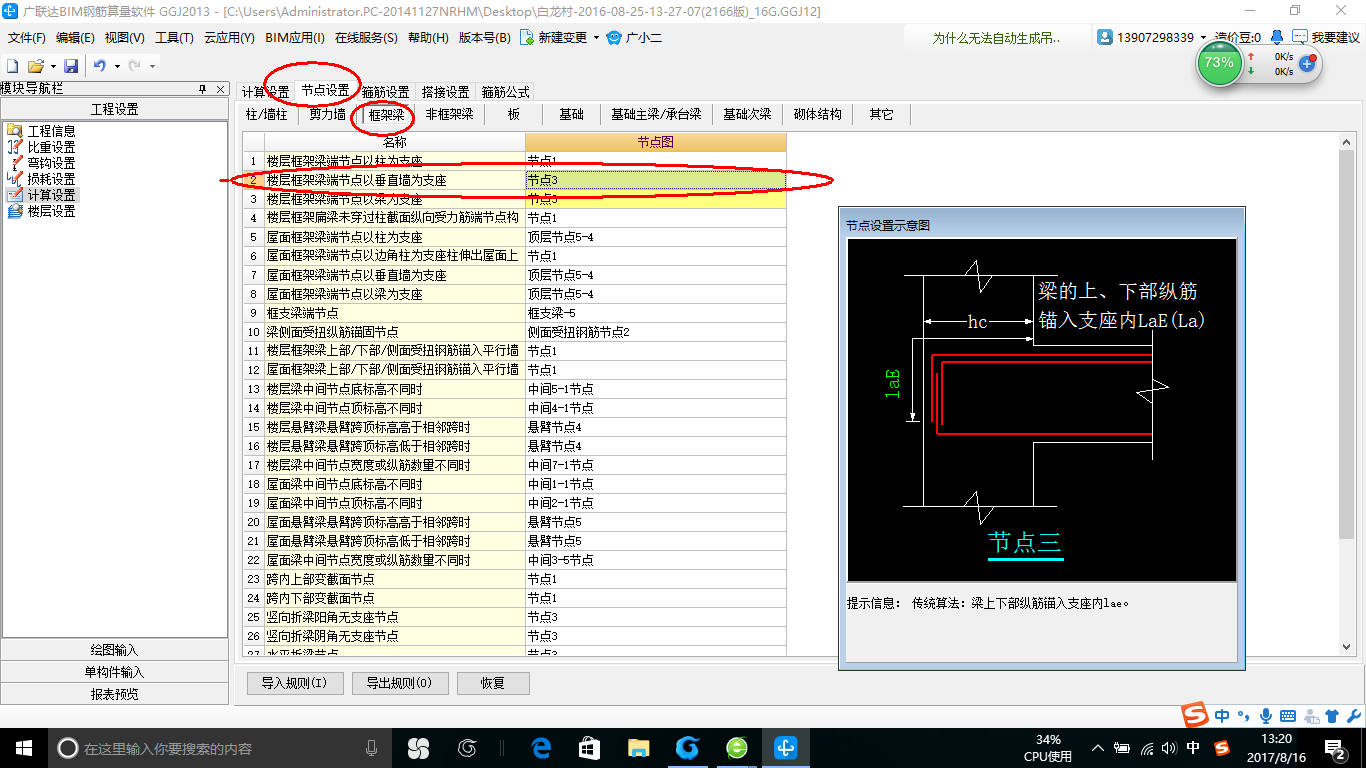Viewport: 1366px width, 768px height.
Task: Open 报表预览 navigation section
Action: (115, 694)
